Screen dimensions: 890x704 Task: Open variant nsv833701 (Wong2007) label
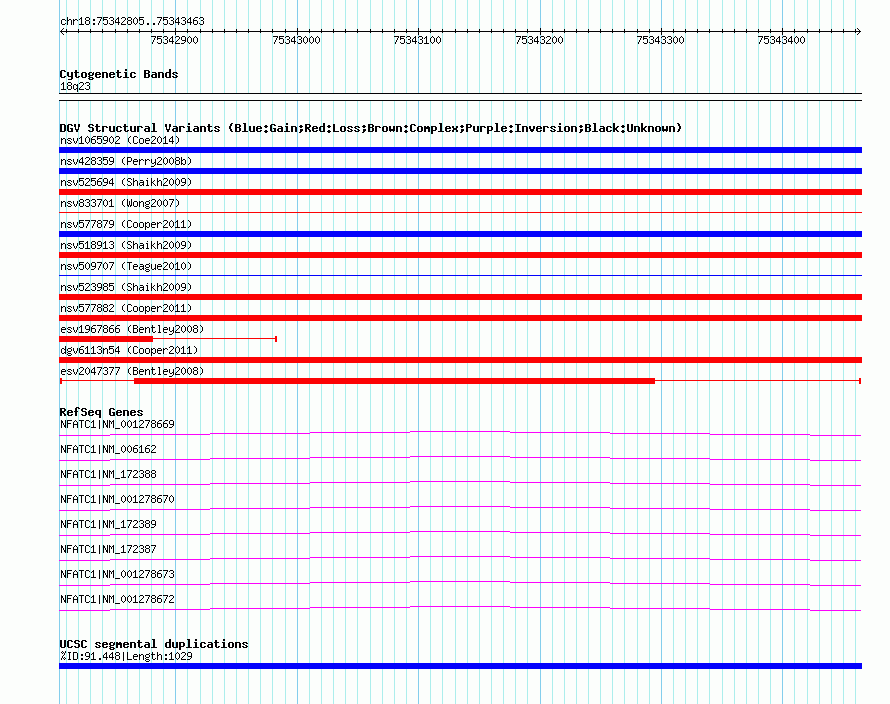pos(120,203)
